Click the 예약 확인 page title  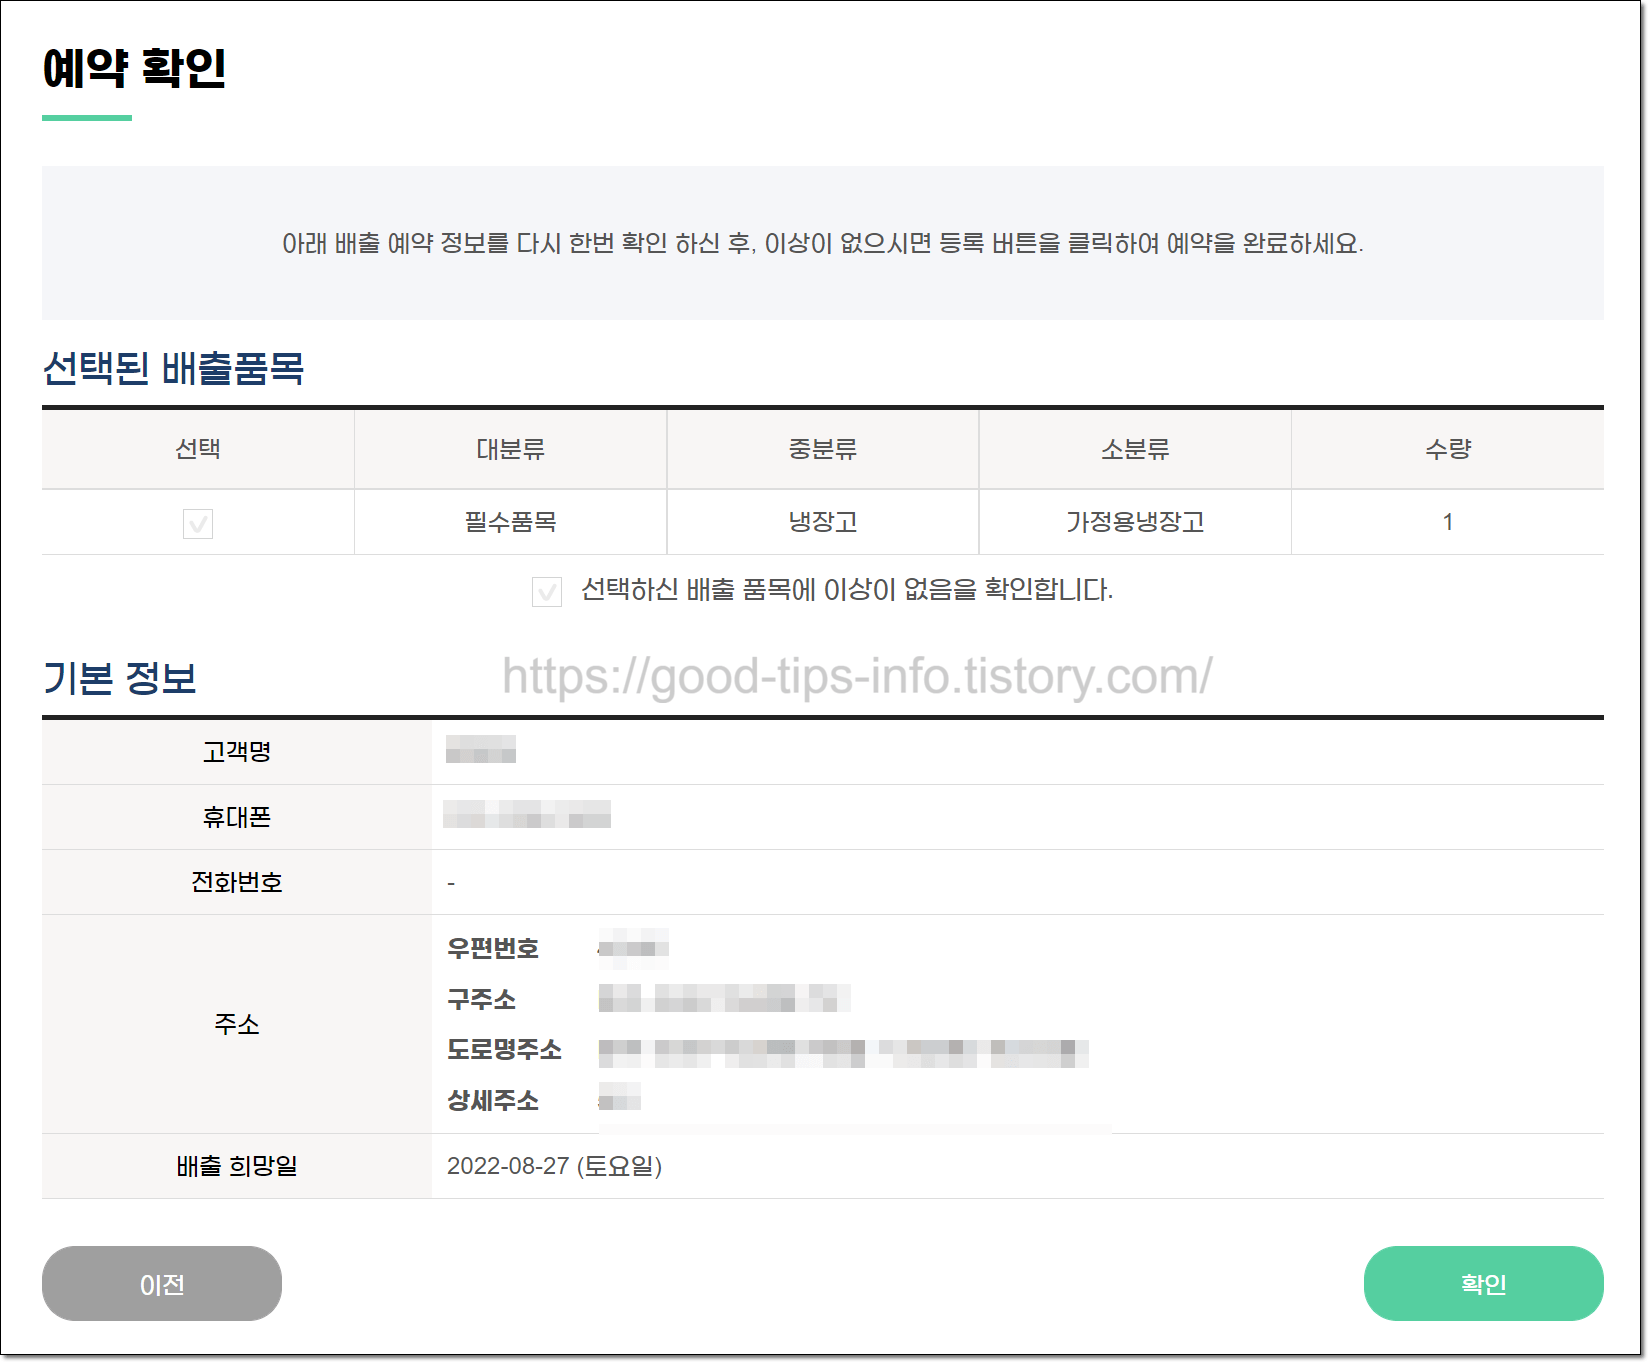[134, 68]
